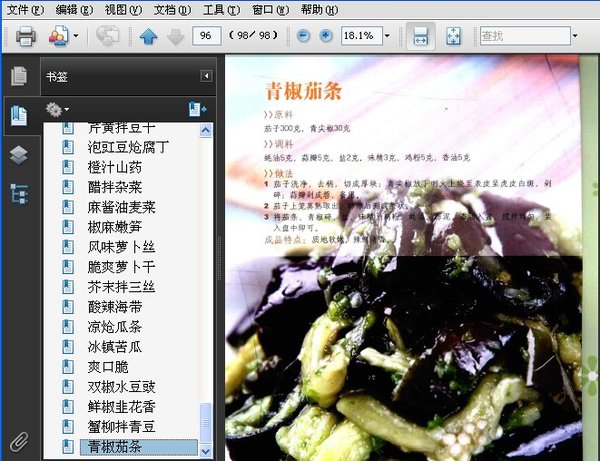Screen dimensions: 600x461
Task: Select bookmark 爽口脆
Action: click(x=108, y=367)
